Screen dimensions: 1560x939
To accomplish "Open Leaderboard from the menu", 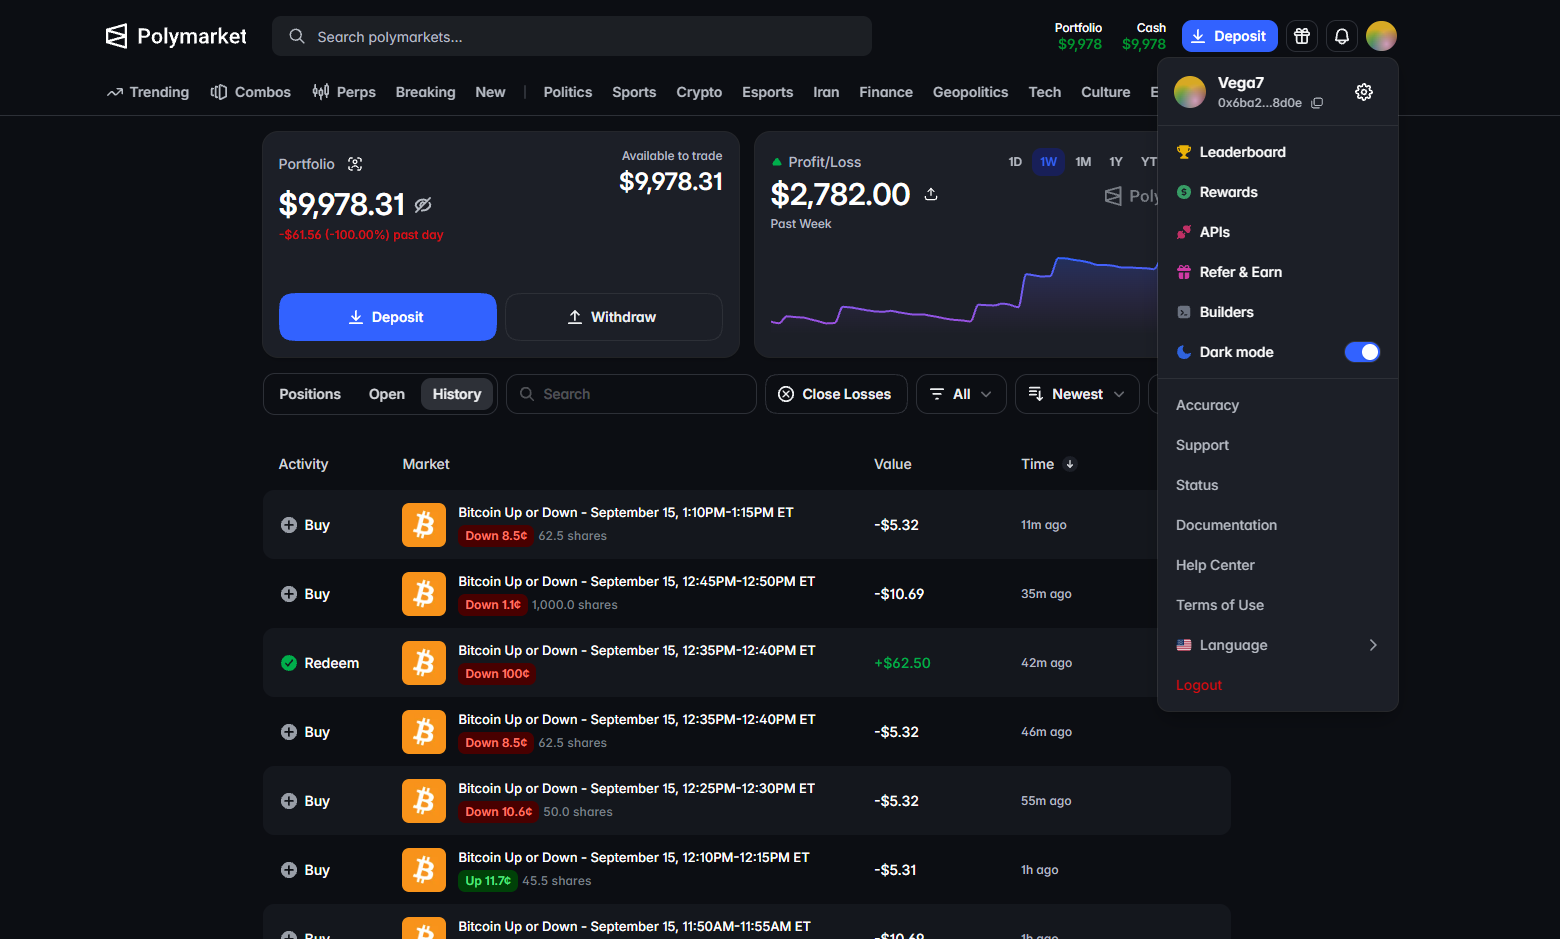I will [x=1278, y=152].
